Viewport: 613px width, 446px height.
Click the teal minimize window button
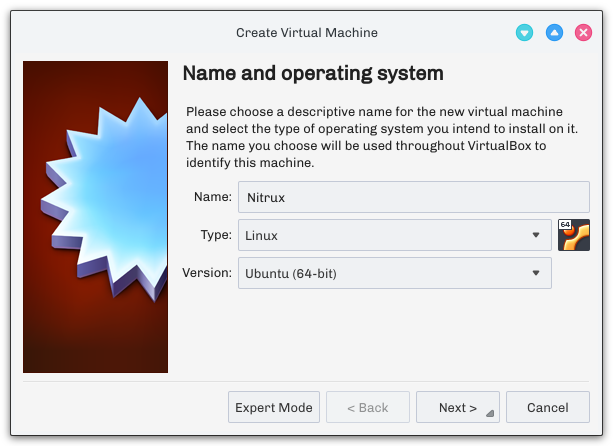point(524,32)
